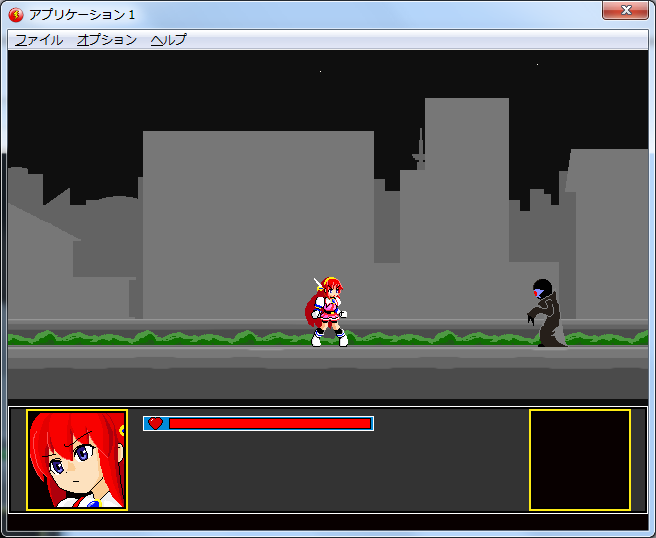
Task: Click the large gray building in center
Action: [258, 220]
